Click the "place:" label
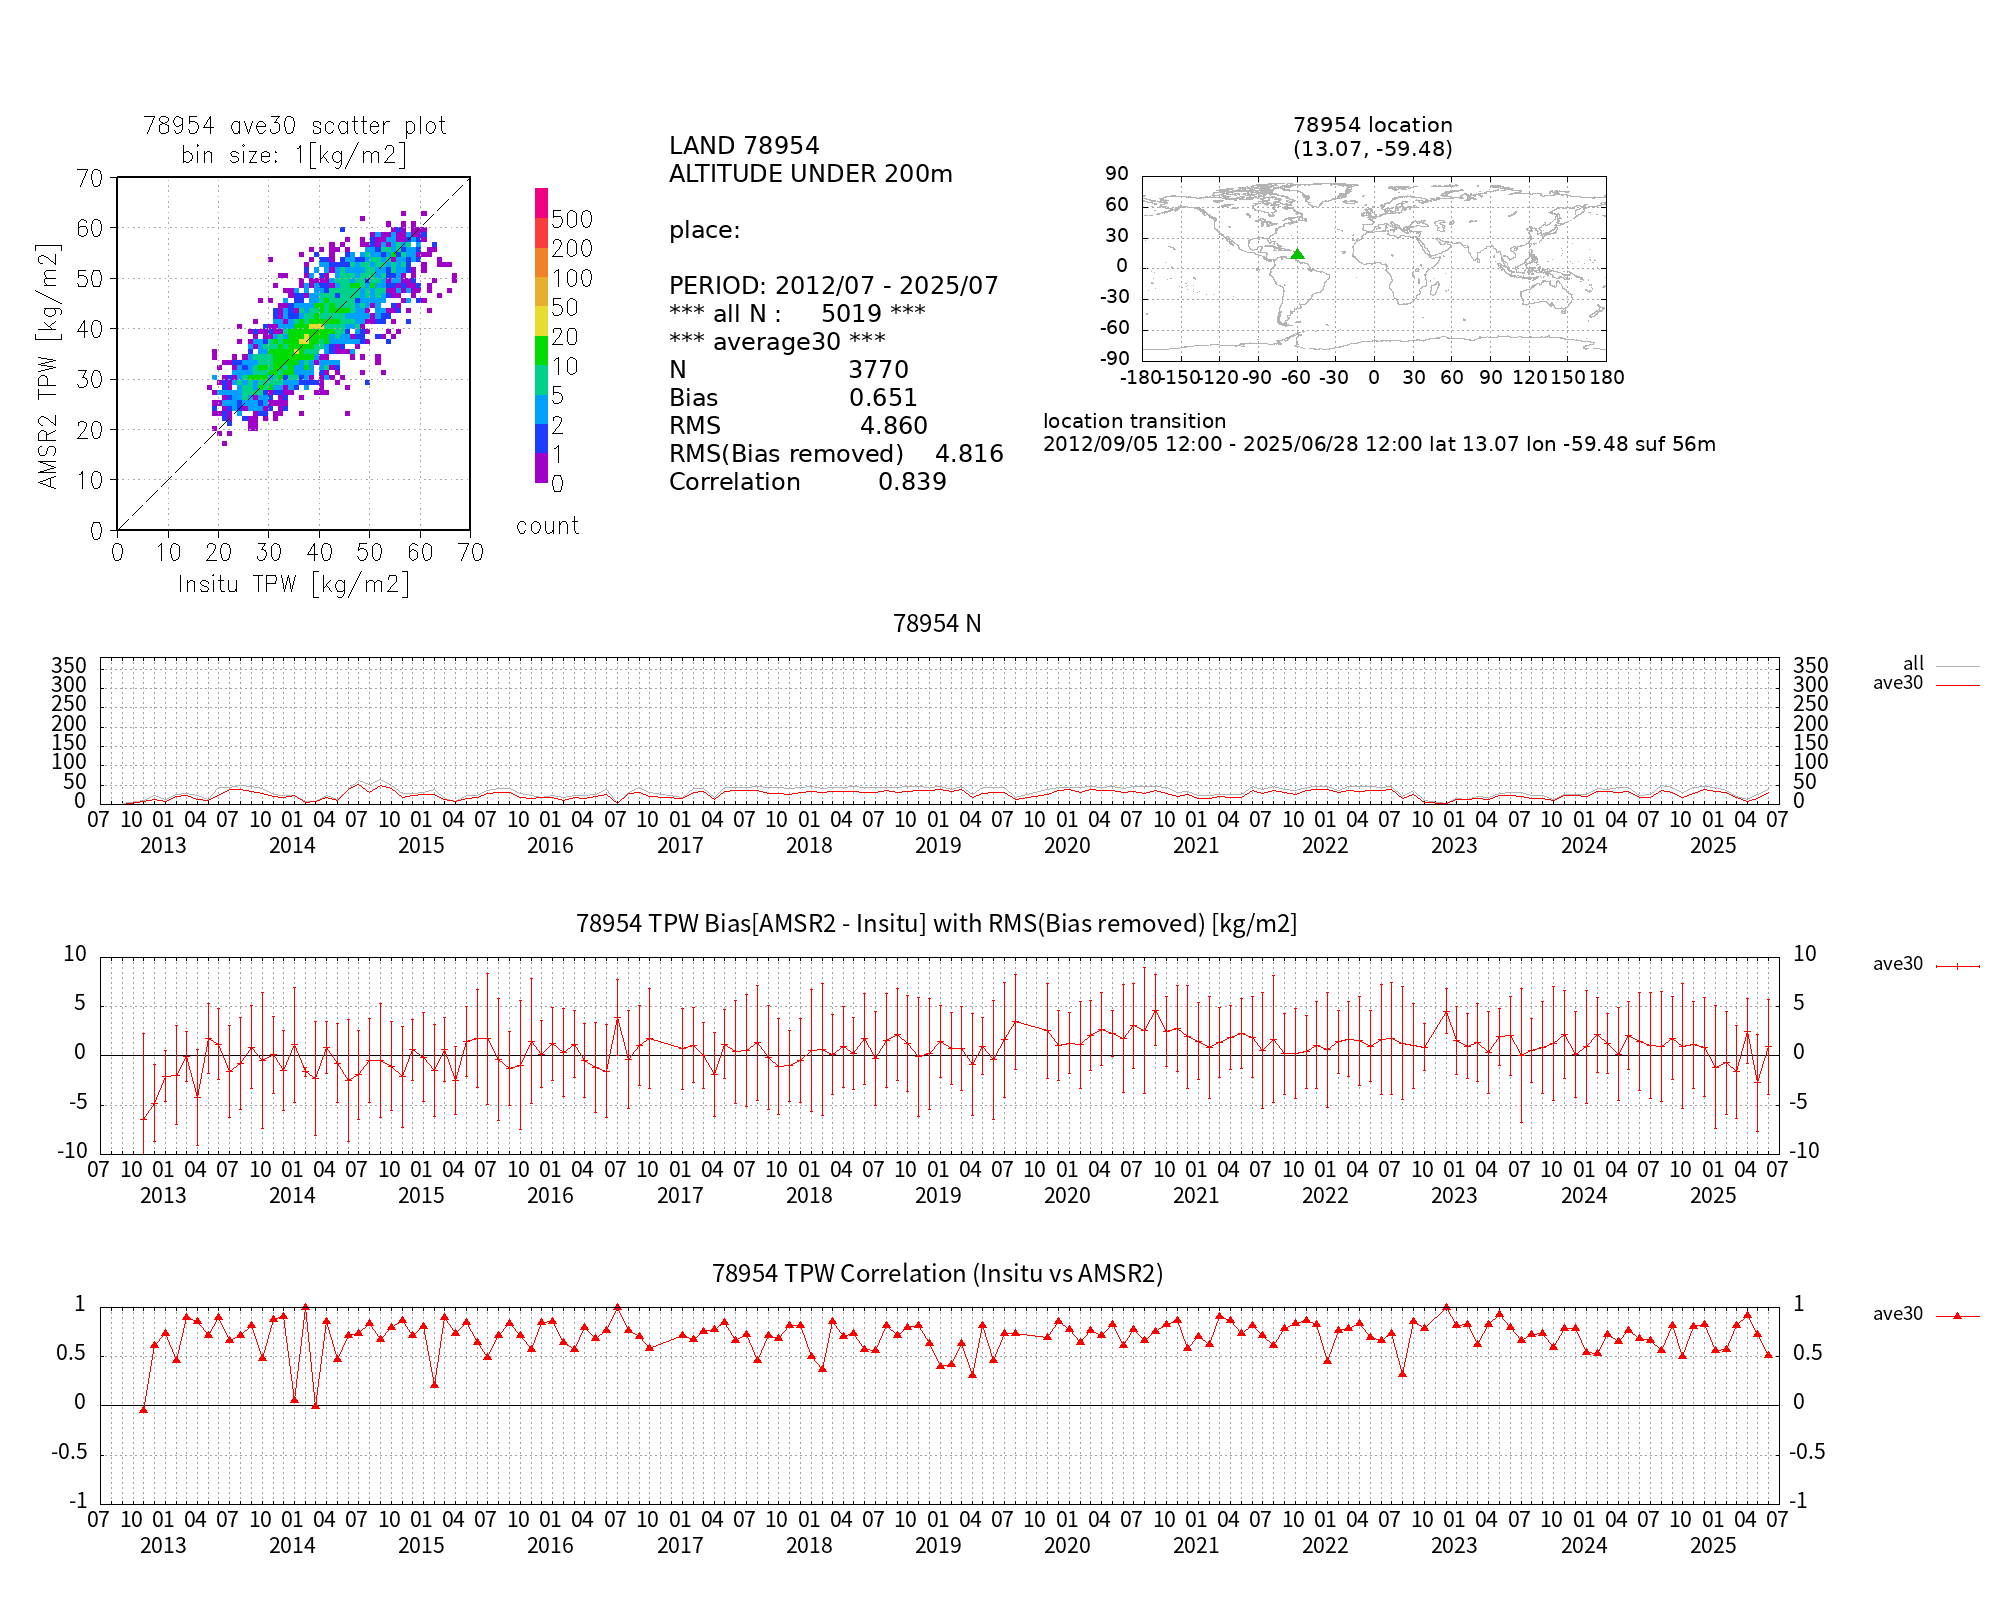The image size is (2000, 1600). [x=704, y=230]
